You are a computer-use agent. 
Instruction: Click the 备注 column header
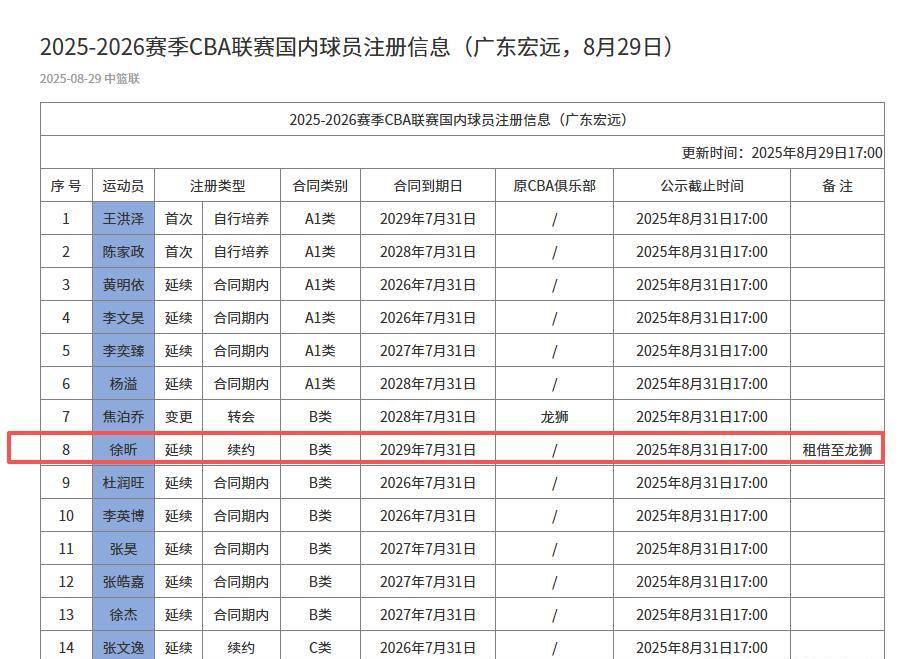(837, 186)
